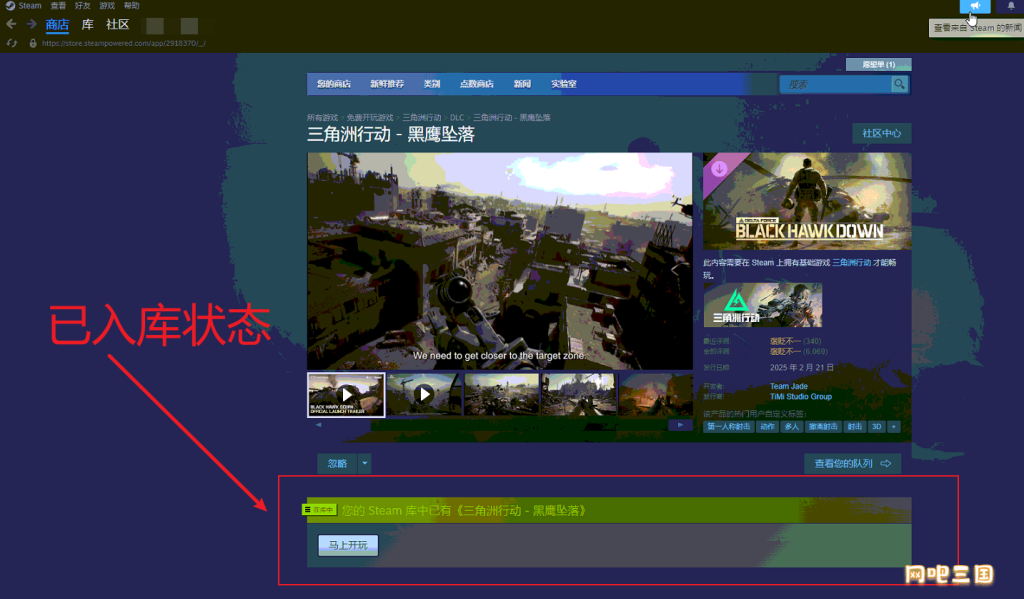1024x599 pixels.
Task: Select the 动作 tag
Action: coord(767,427)
